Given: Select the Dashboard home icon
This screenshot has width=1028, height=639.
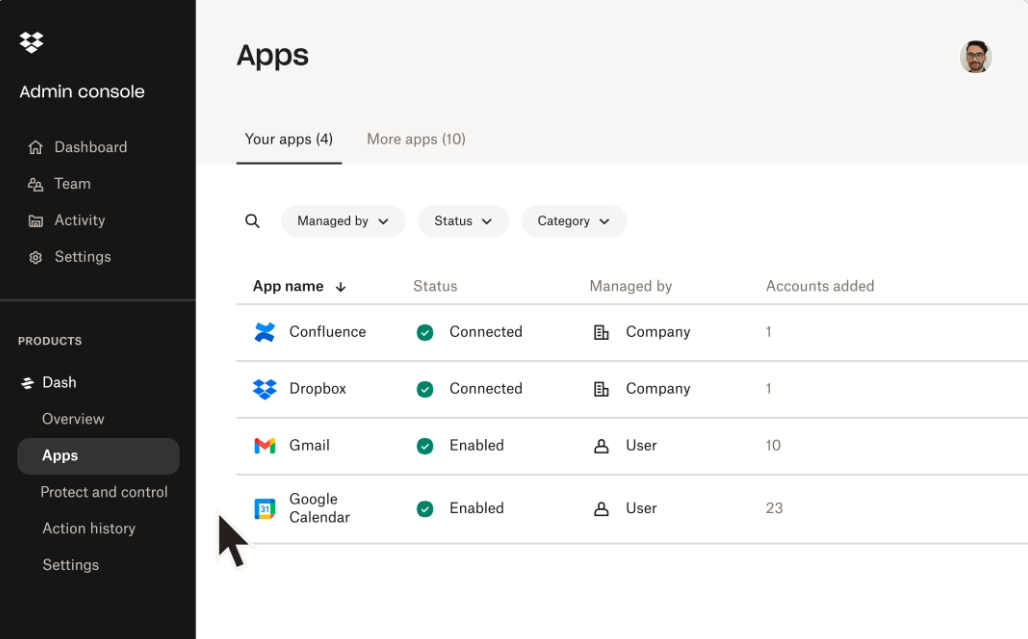Looking at the screenshot, I should tap(36, 147).
